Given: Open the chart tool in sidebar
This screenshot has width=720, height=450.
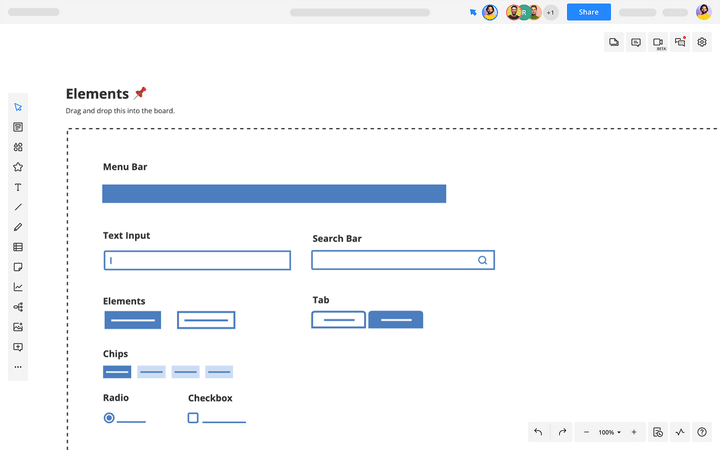Looking at the screenshot, I should [18, 287].
